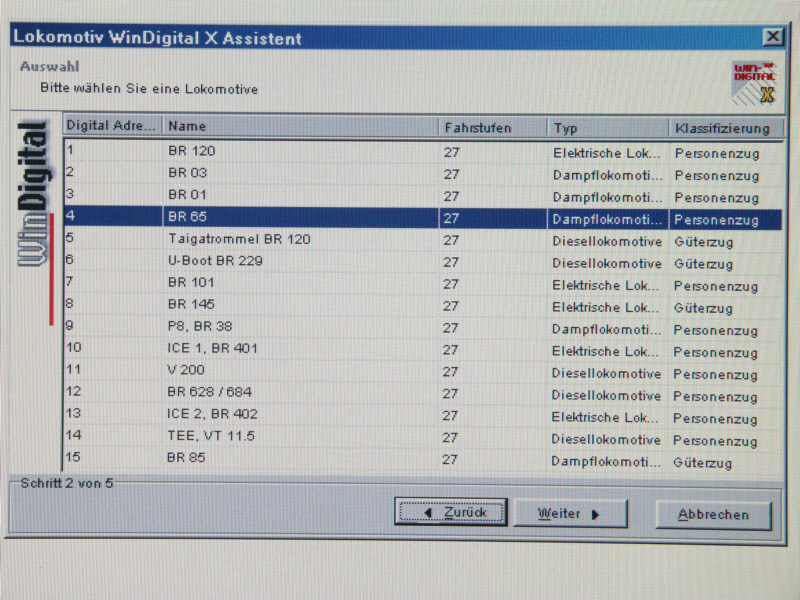Select the U-Boot BR 229 locomotive
800x600 pixels.
click(x=423, y=262)
